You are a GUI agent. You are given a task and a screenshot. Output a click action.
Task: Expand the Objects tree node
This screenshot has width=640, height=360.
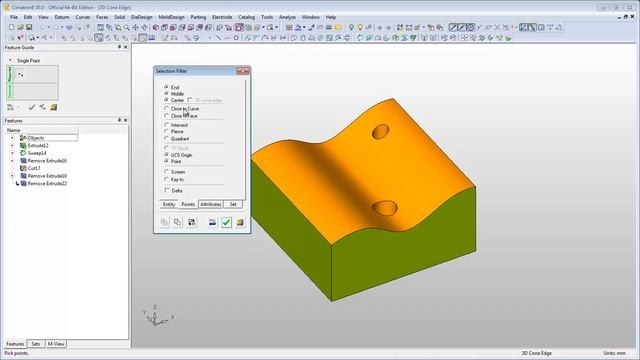click(x=12, y=138)
